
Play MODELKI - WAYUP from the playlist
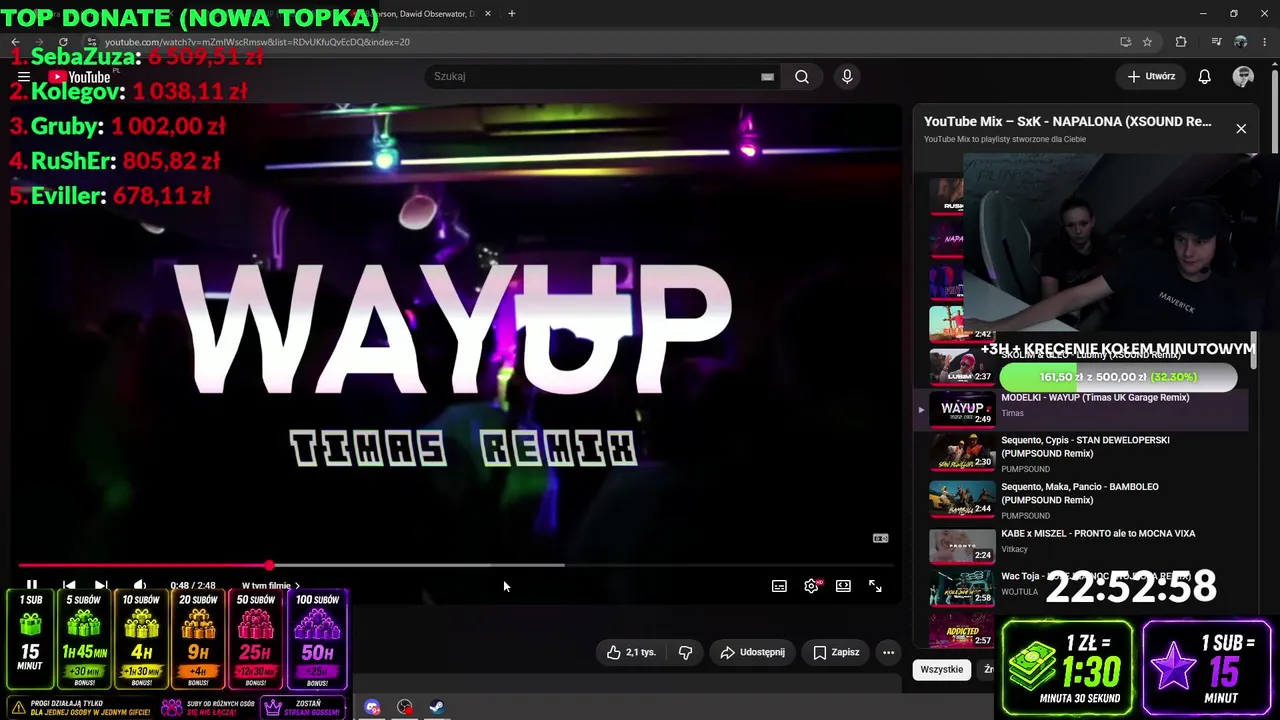point(1095,398)
